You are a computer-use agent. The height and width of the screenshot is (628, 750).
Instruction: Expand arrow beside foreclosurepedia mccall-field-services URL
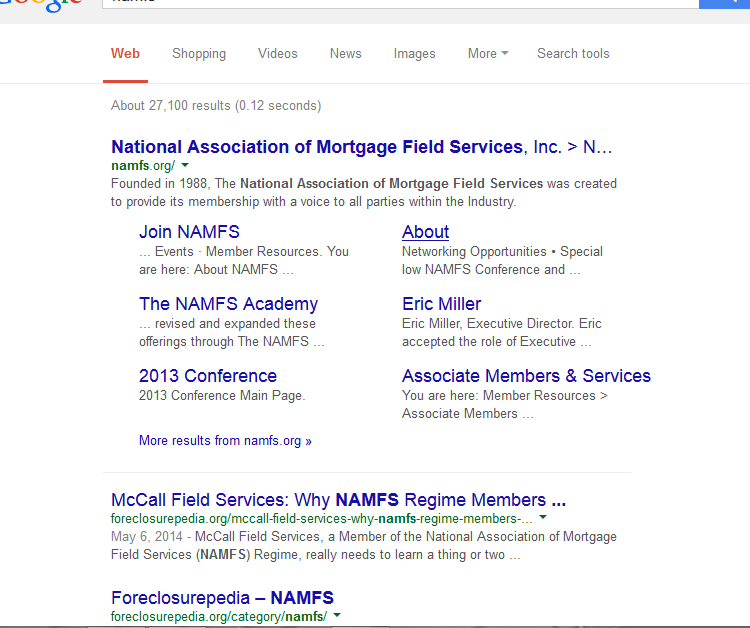point(543,517)
